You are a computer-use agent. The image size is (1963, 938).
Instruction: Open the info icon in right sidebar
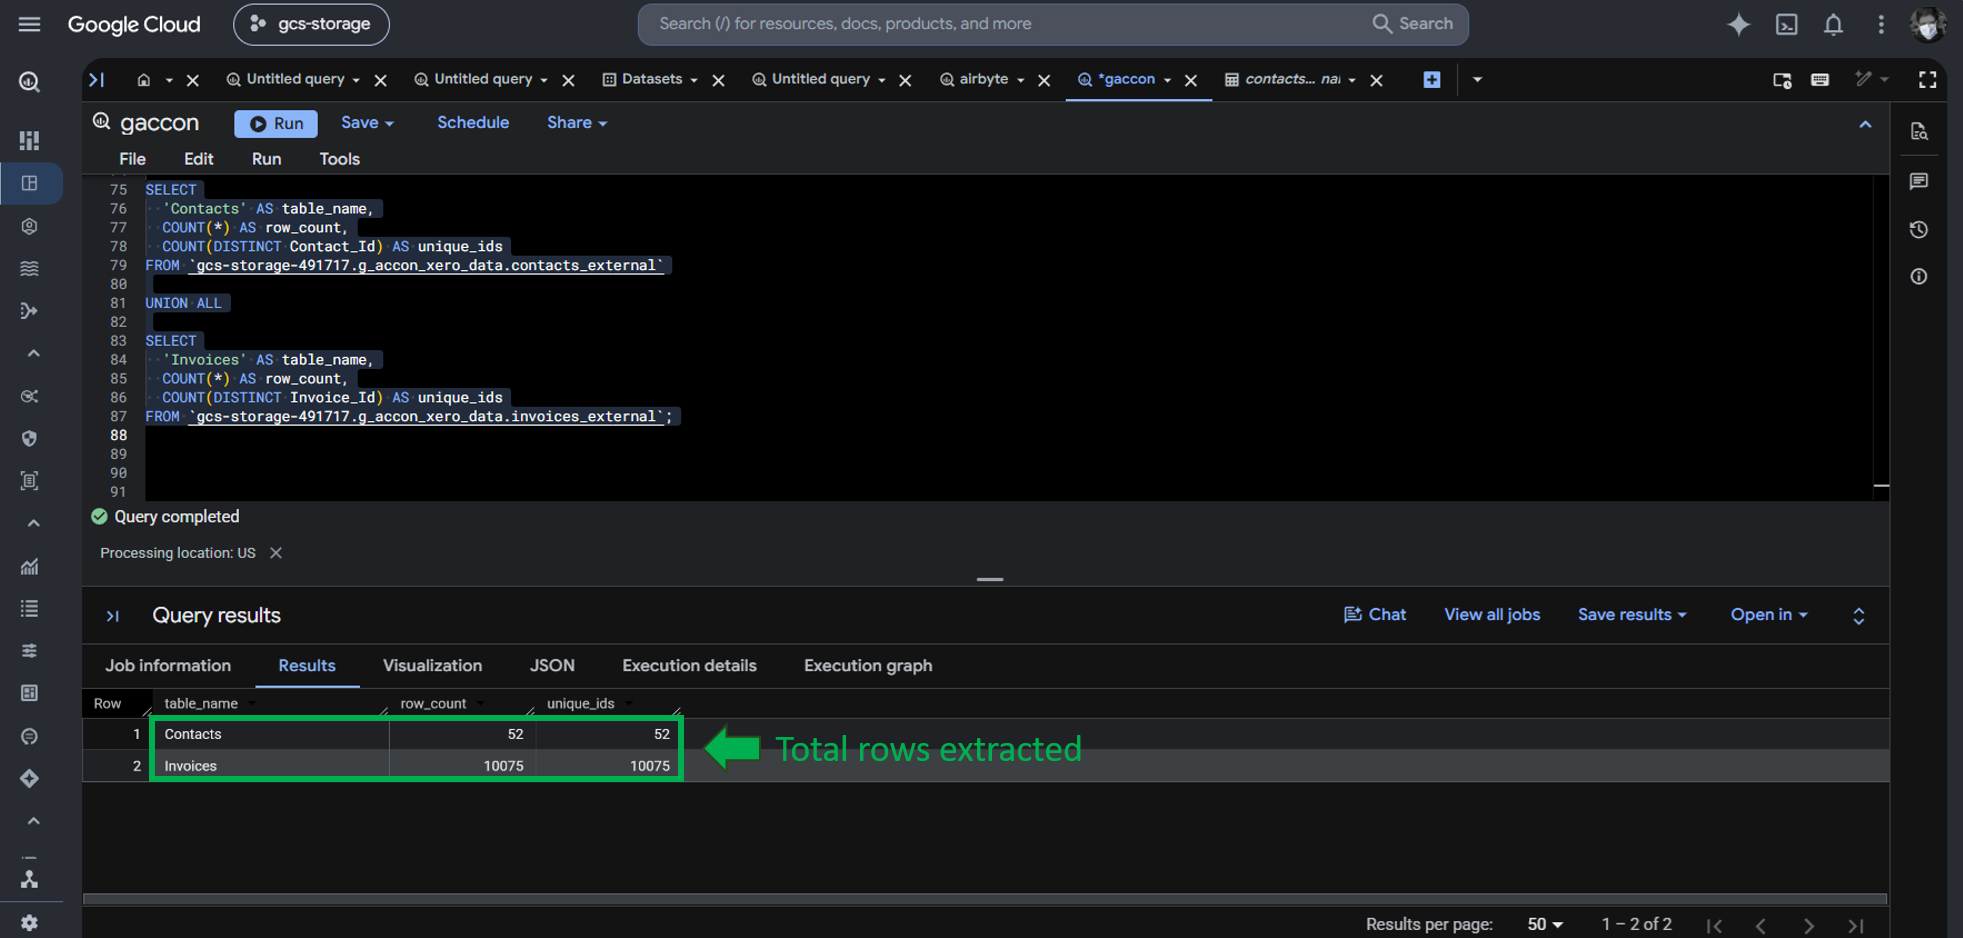tap(1918, 277)
